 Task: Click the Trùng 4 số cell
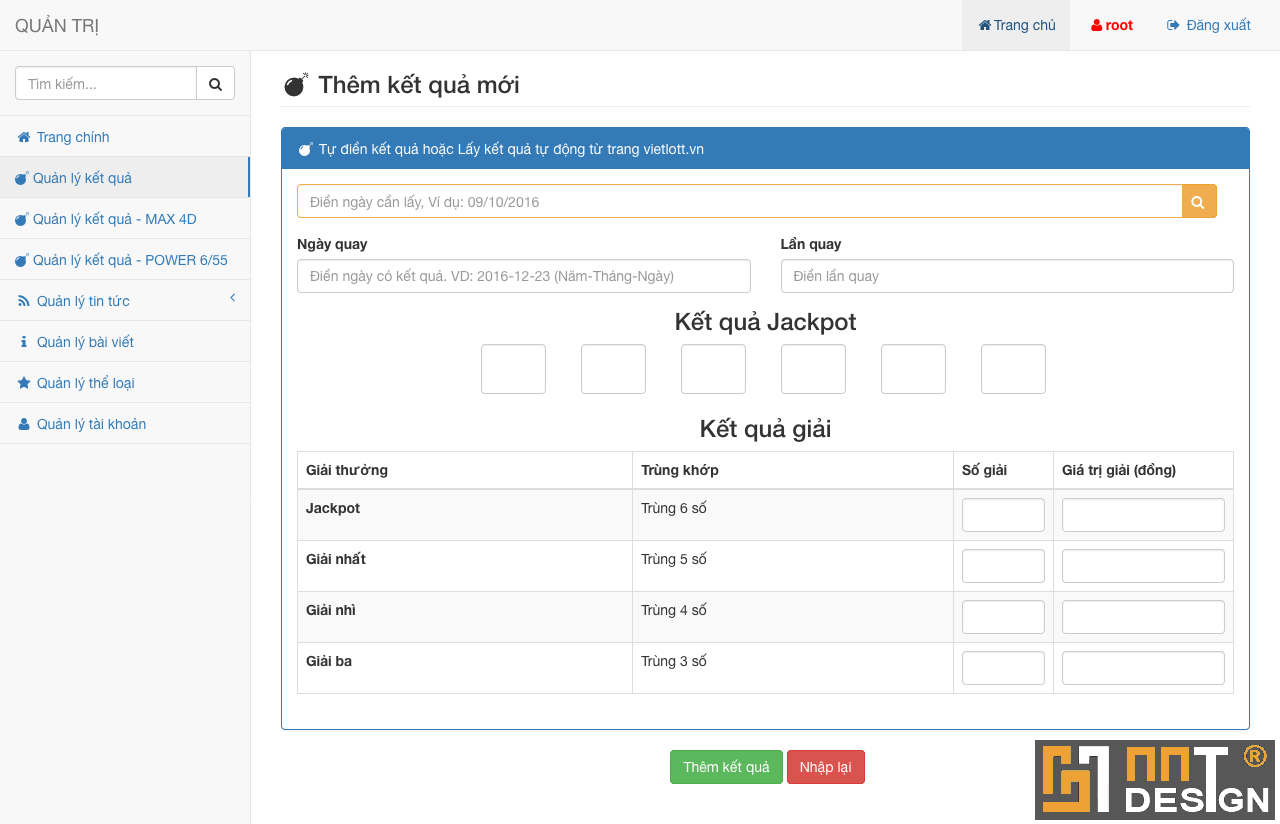pos(793,617)
